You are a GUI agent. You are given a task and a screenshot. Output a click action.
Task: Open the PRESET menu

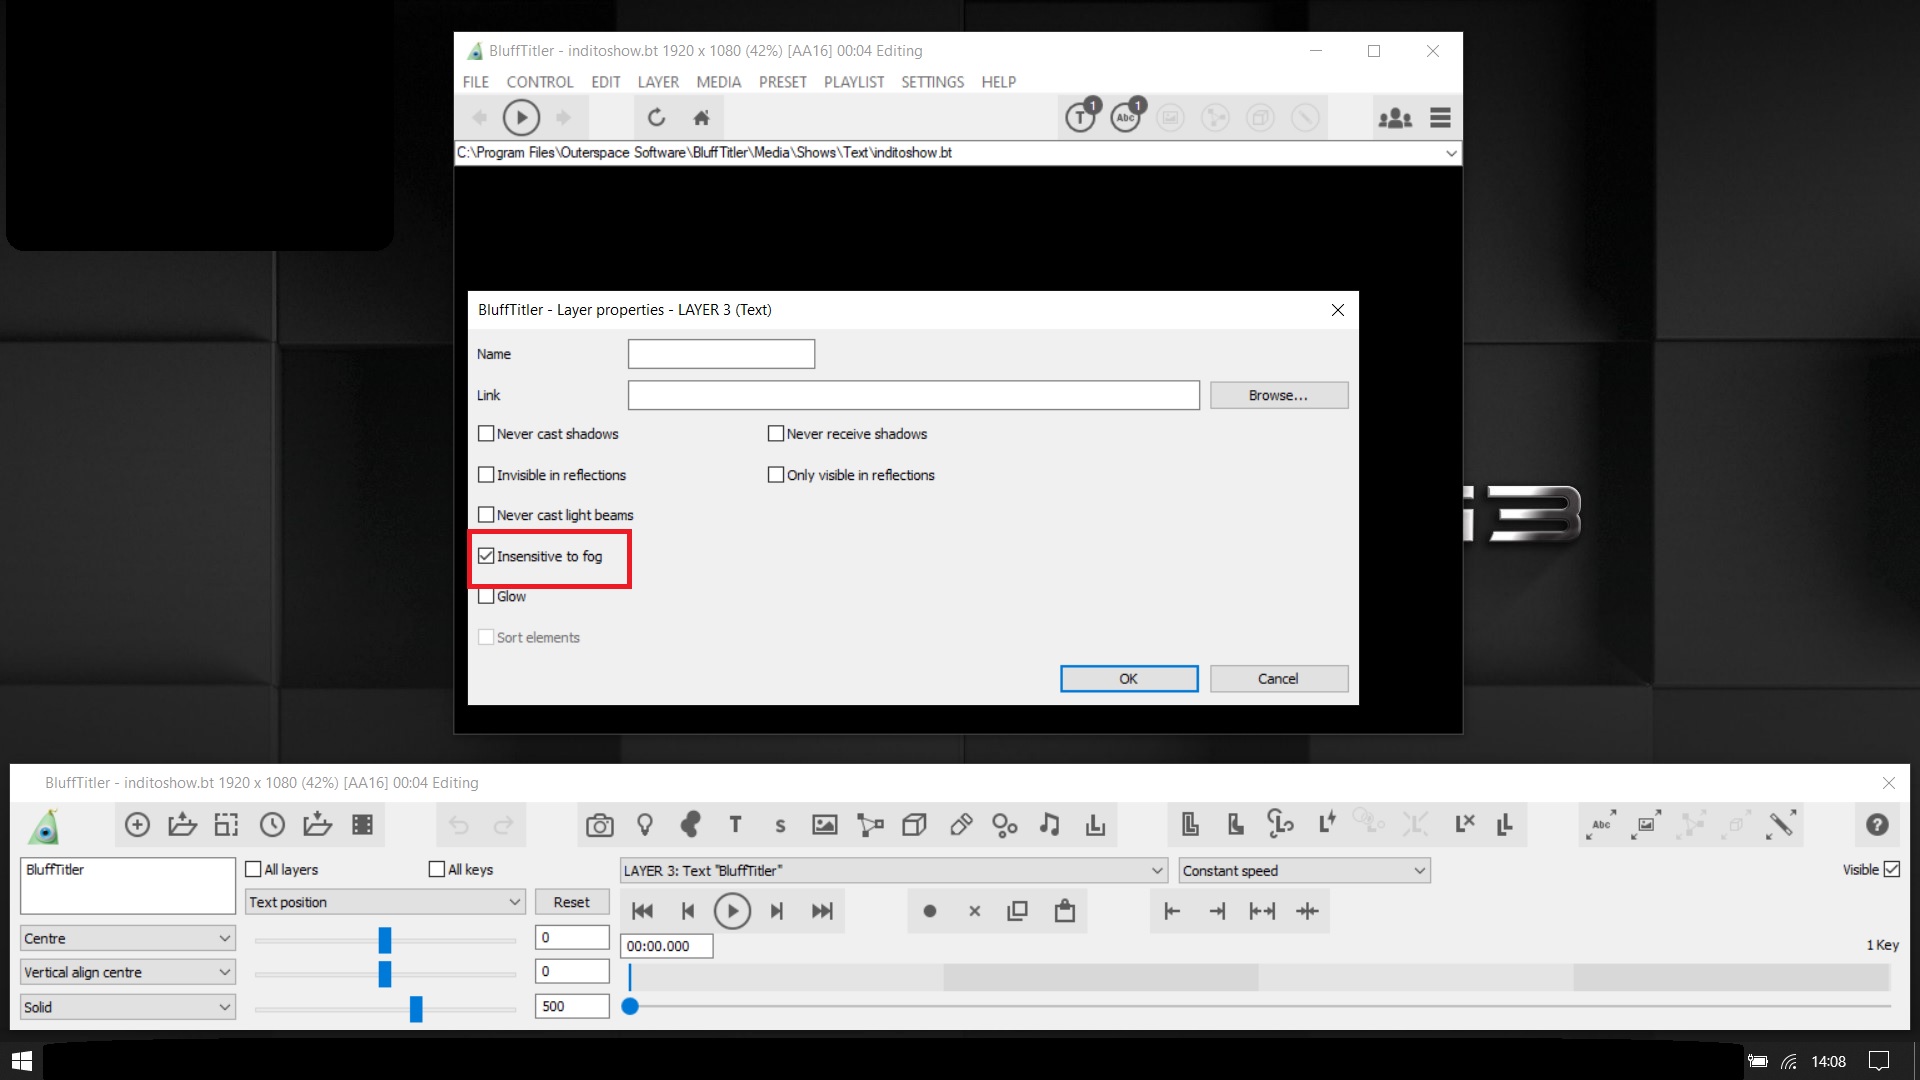[783, 82]
